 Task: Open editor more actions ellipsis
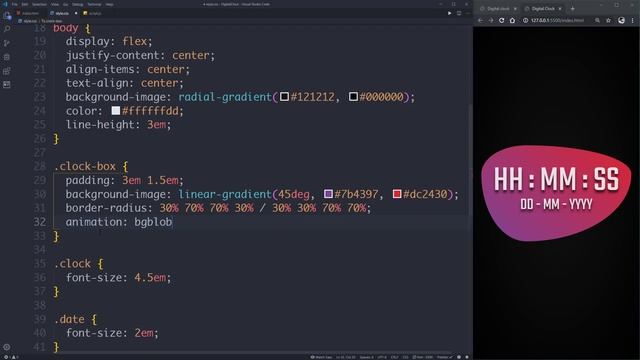(x=467, y=13)
